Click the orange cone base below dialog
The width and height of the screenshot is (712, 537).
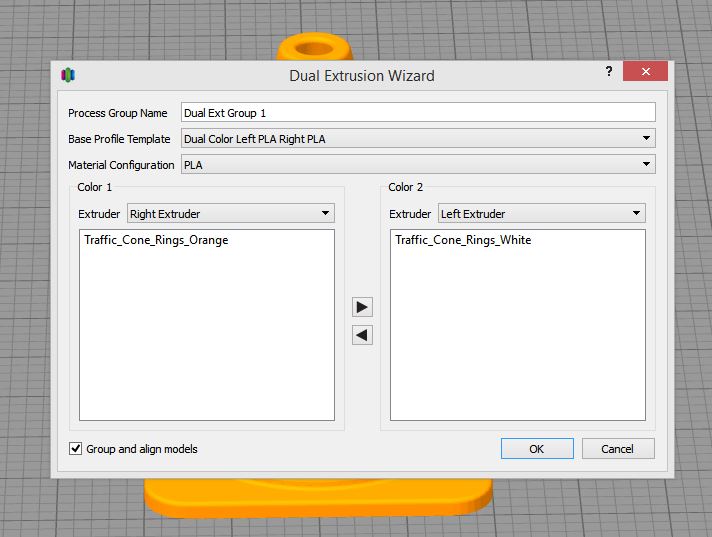coord(318,500)
